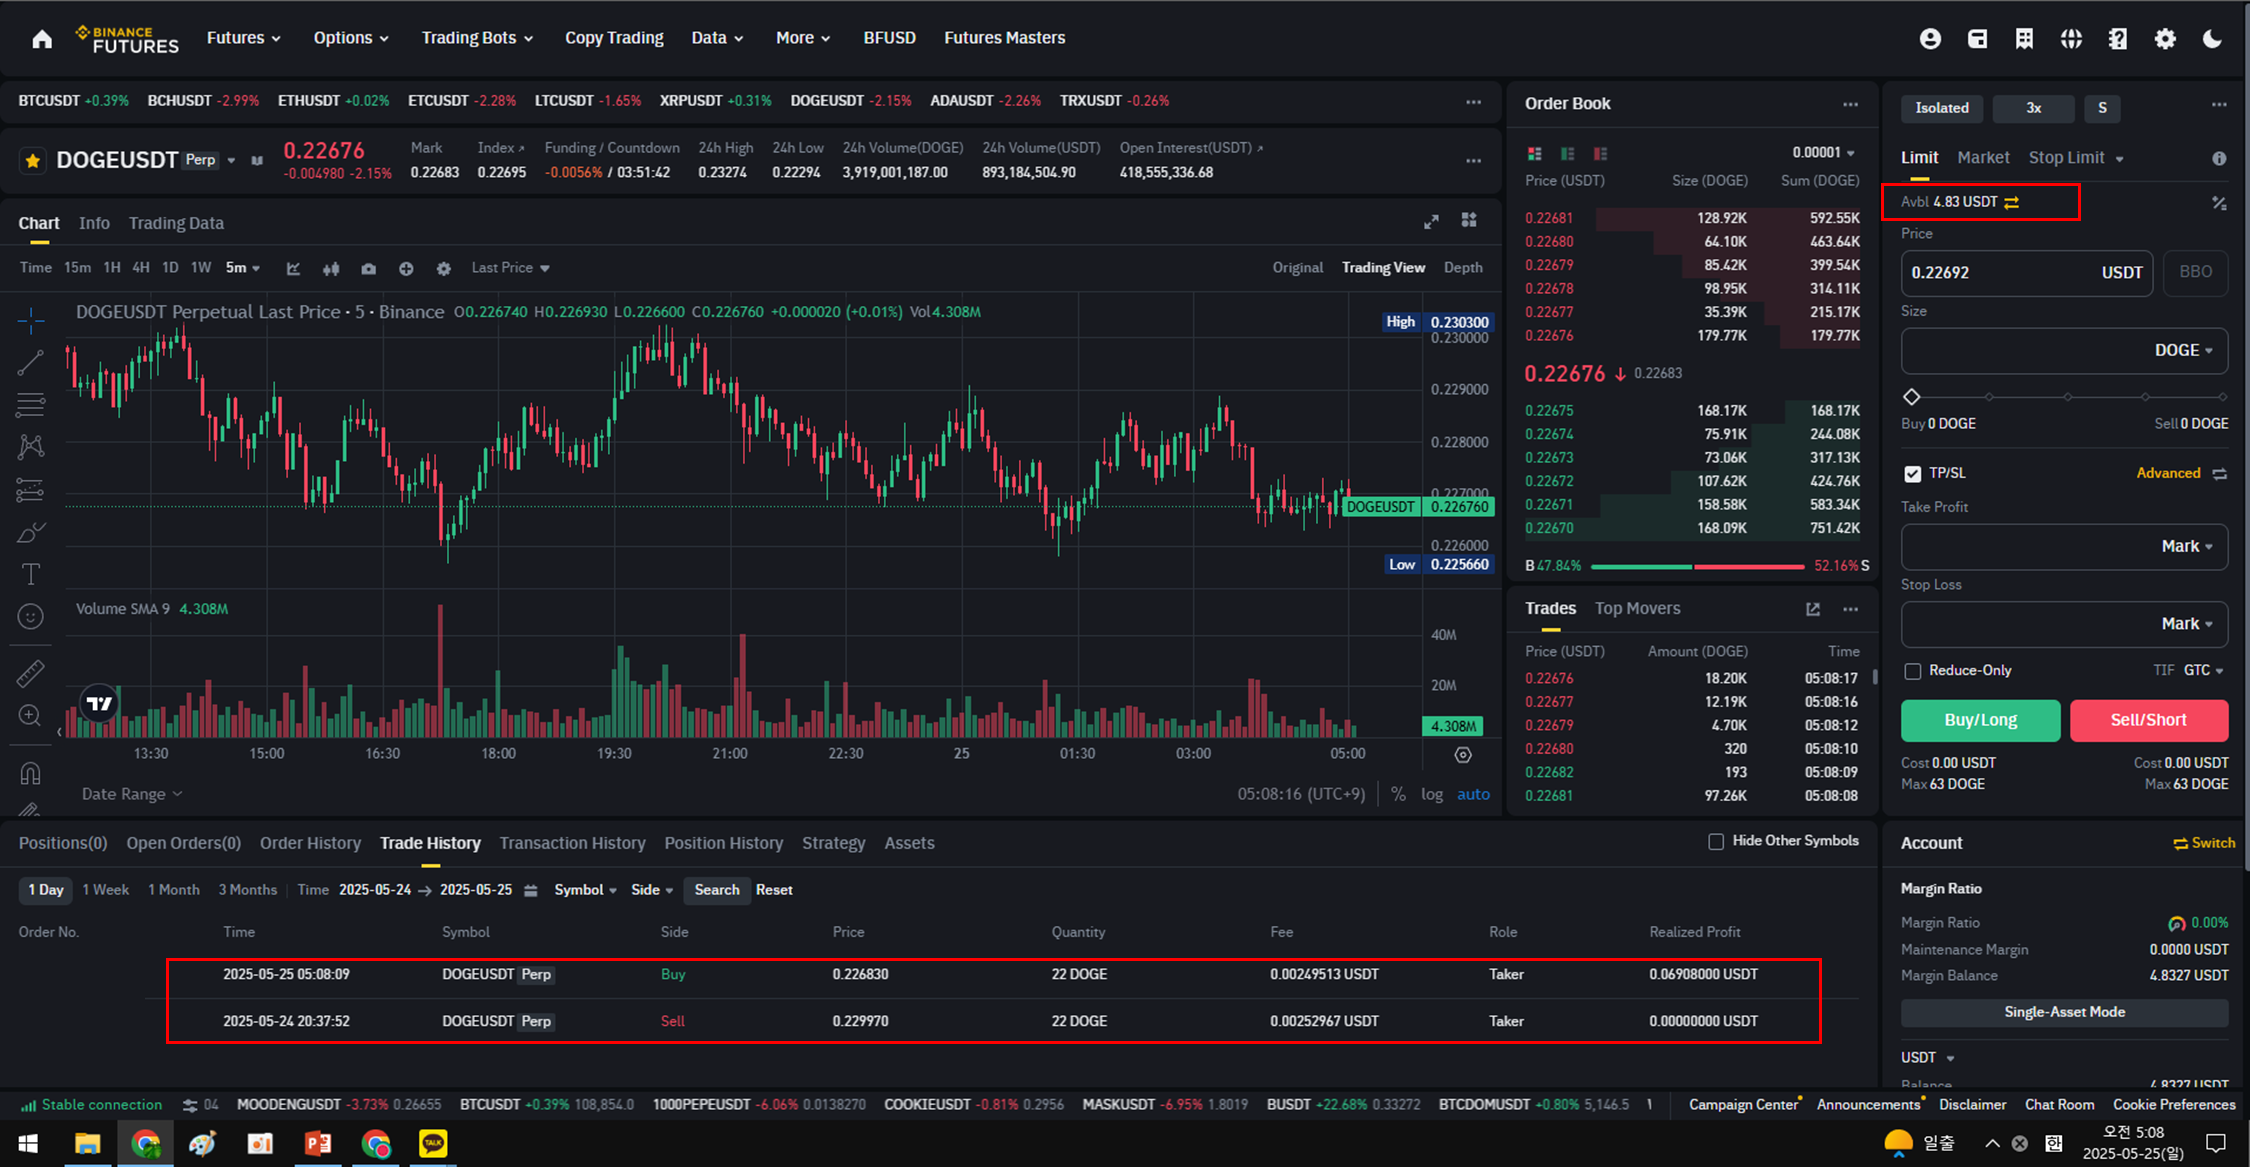
Task: Open chart layout grid icon
Action: [1469, 220]
